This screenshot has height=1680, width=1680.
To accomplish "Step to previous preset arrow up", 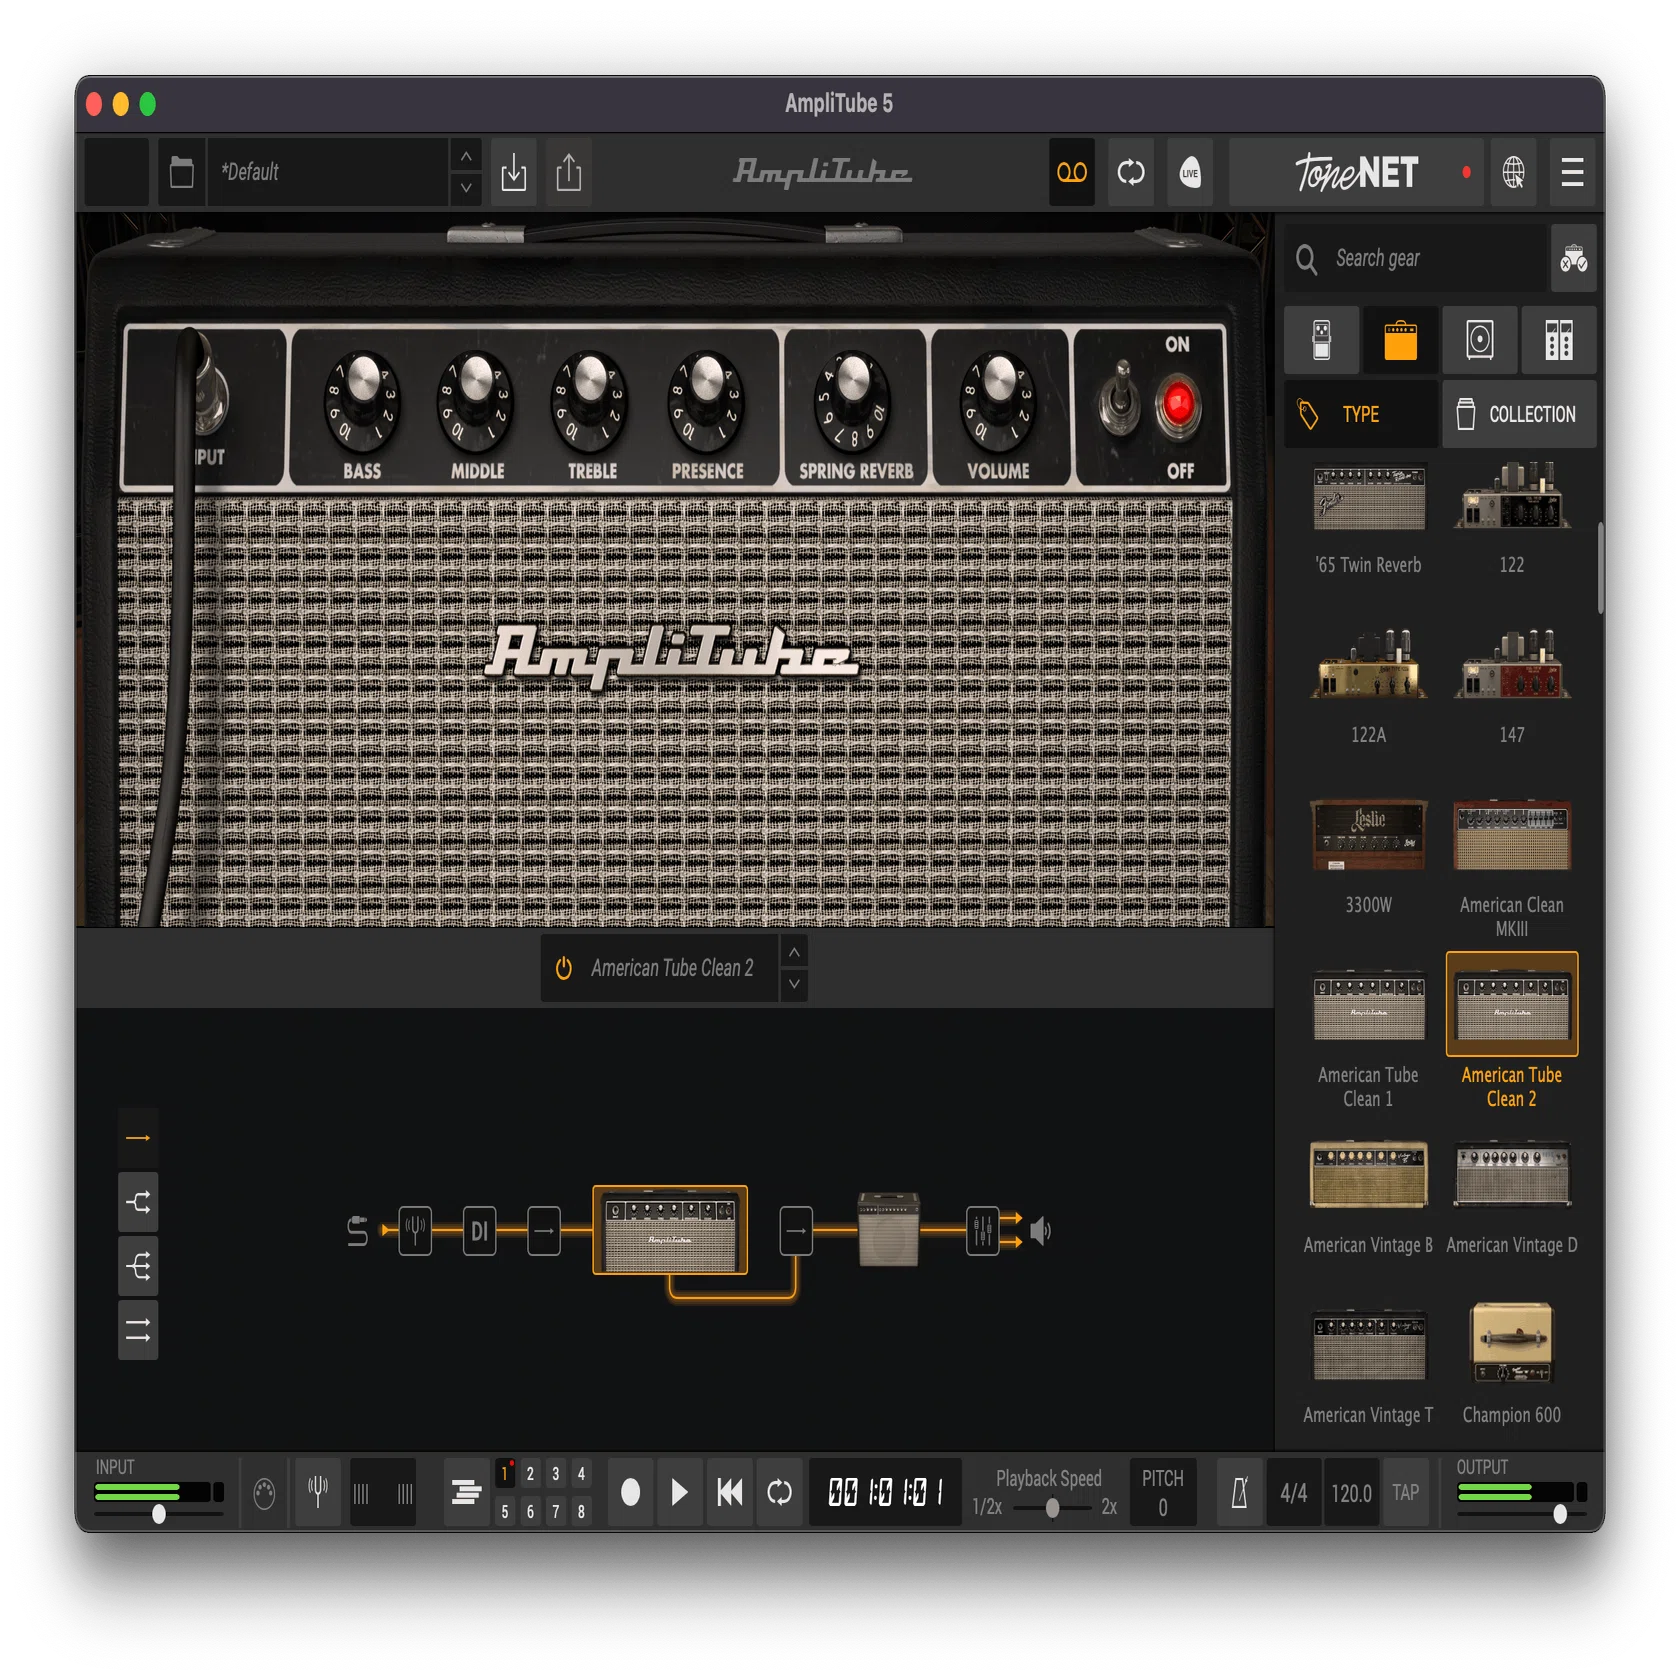I will [x=466, y=156].
